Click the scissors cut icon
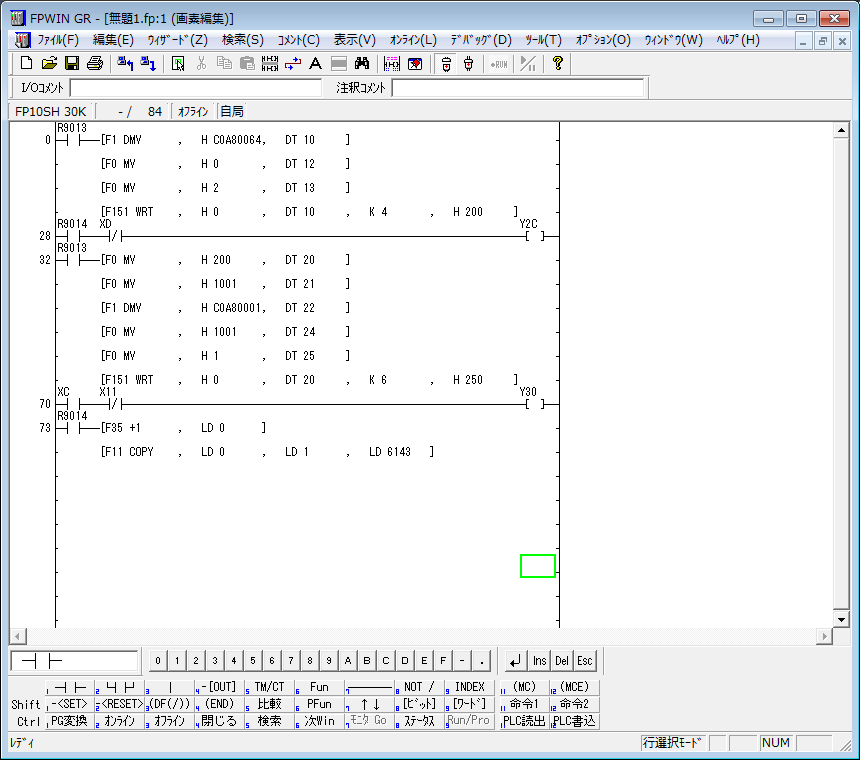Viewport: 860px width, 760px height. [x=202, y=64]
